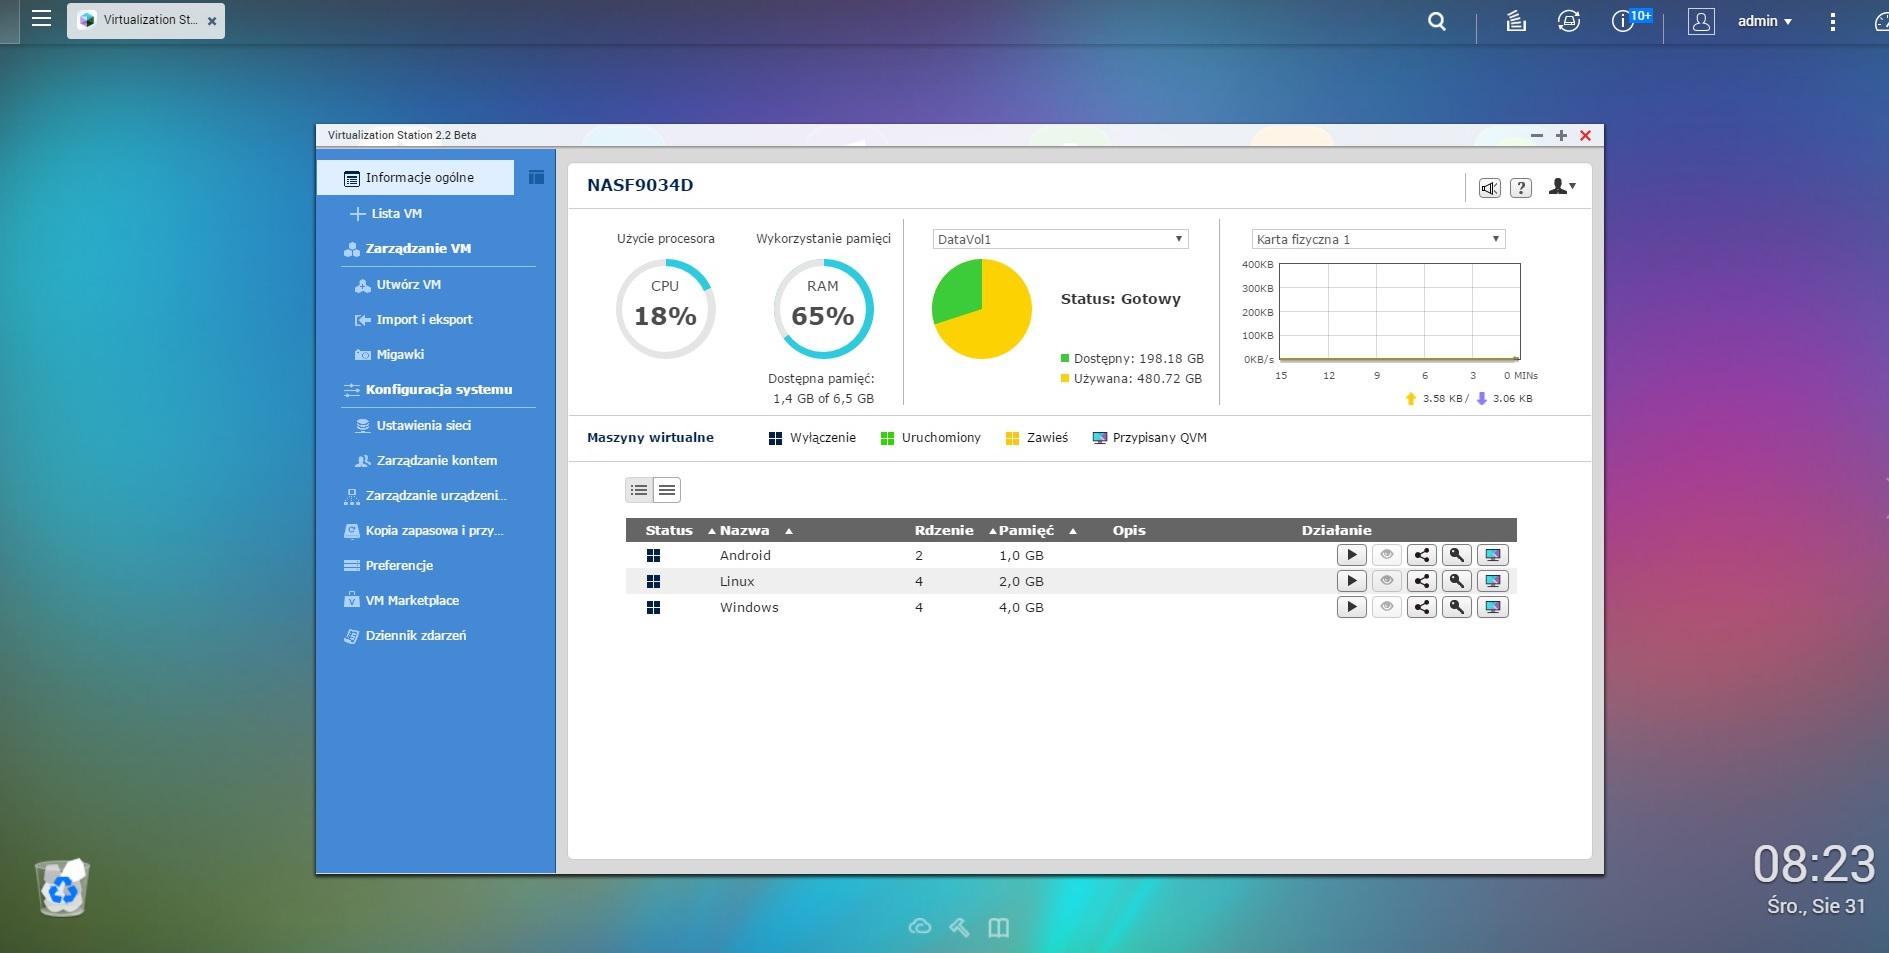
Task: Open Utwórz VM in sidebar
Action: coord(408,285)
